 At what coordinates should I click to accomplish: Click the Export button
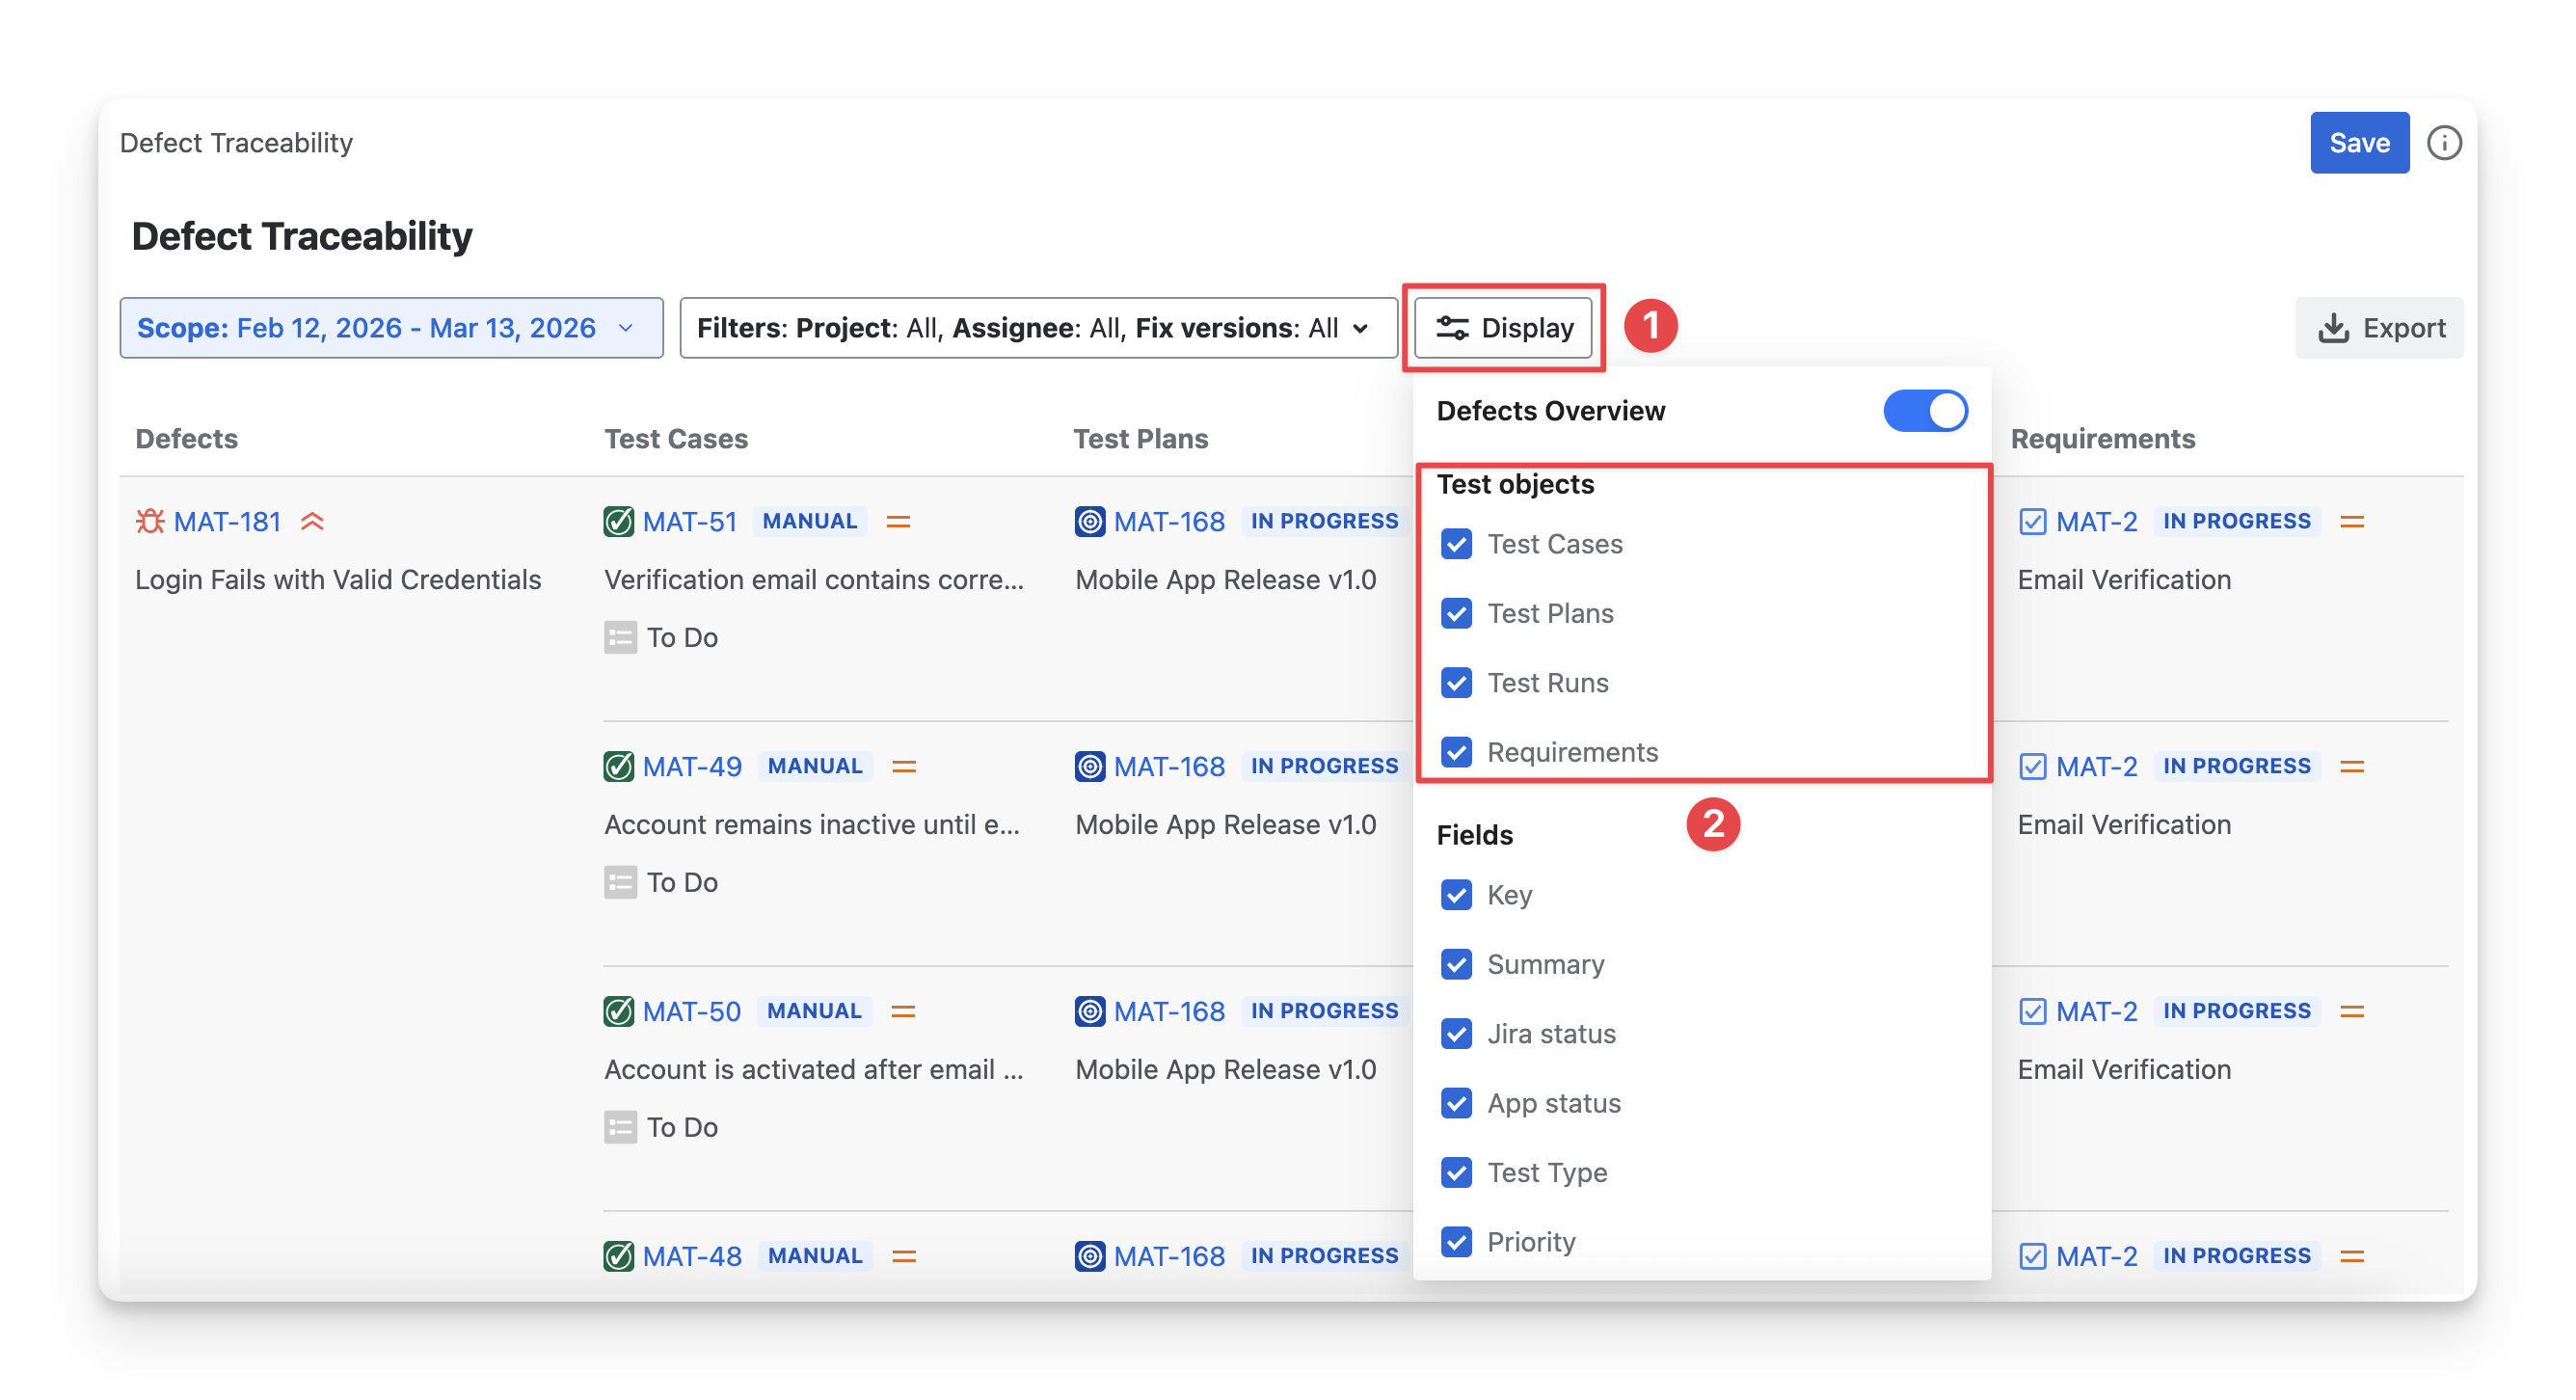click(x=2378, y=328)
